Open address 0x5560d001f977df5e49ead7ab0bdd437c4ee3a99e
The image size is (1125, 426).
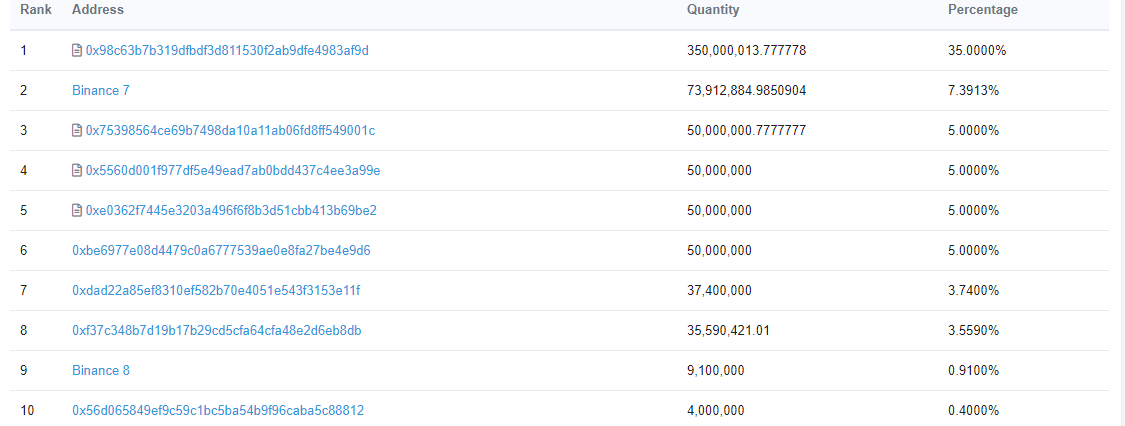pyautogui.click(x=233, y=170)
